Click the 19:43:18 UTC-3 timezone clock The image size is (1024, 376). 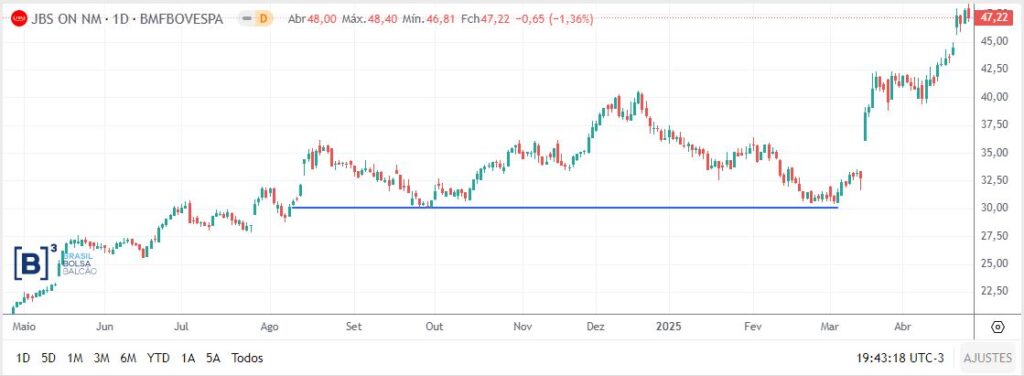click(901, 358)
